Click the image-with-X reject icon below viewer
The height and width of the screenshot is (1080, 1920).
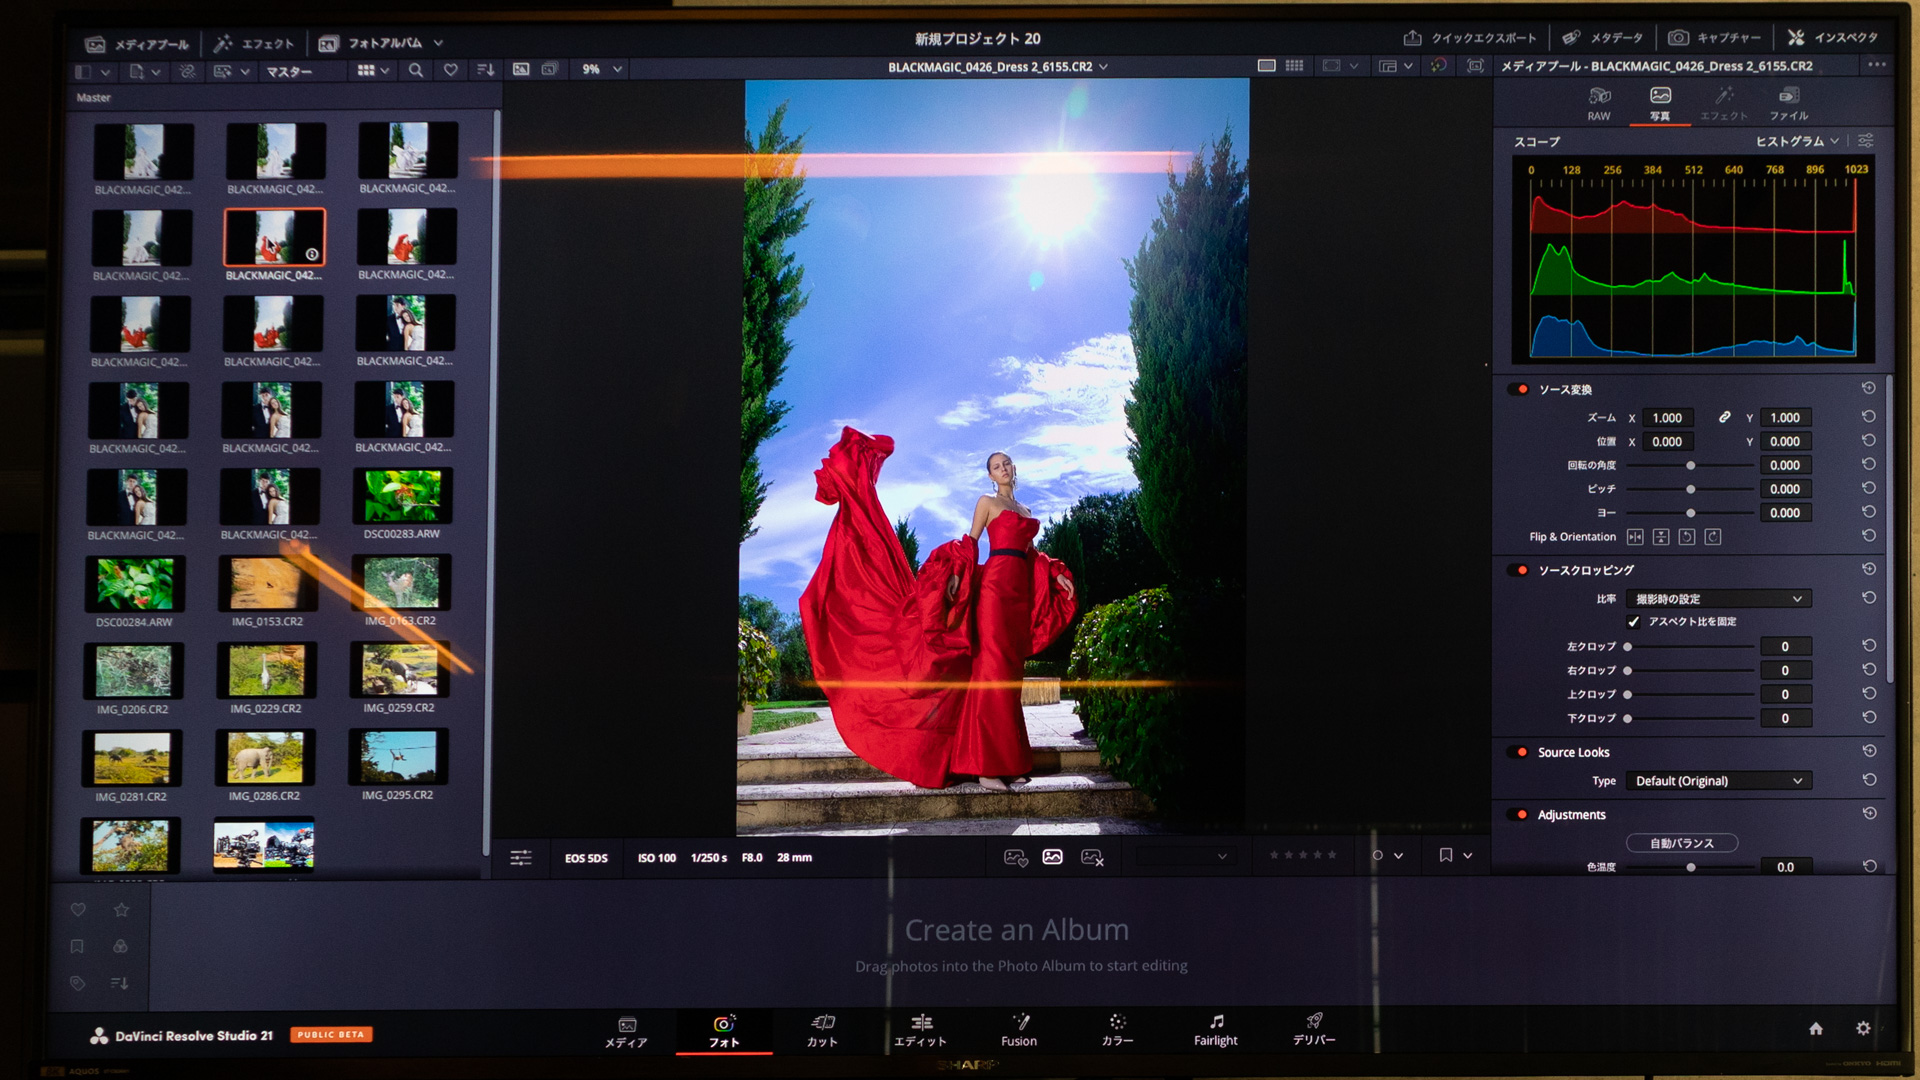pos(1092,857)
